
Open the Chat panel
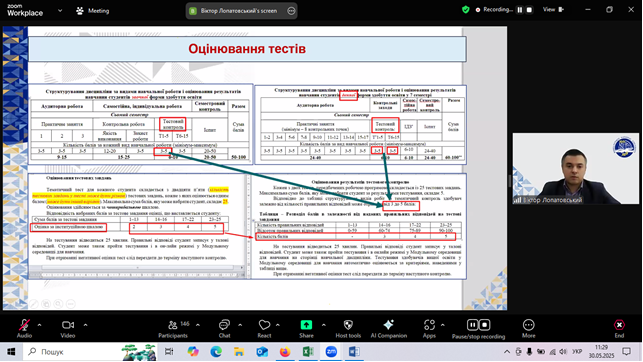(x=224, y=325)
